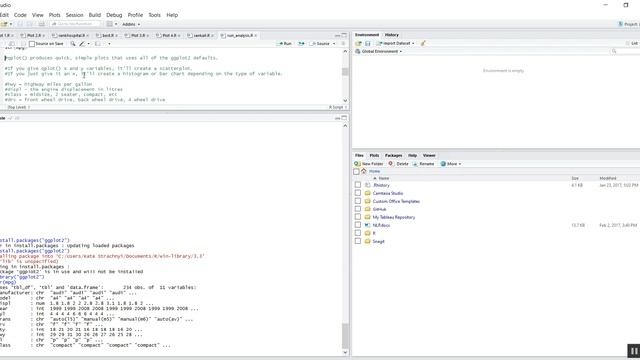This screenshot has width=640, height=360.
Task: Sort files by Modified column header
Action: pyautogui.click(x=608, y=178)
